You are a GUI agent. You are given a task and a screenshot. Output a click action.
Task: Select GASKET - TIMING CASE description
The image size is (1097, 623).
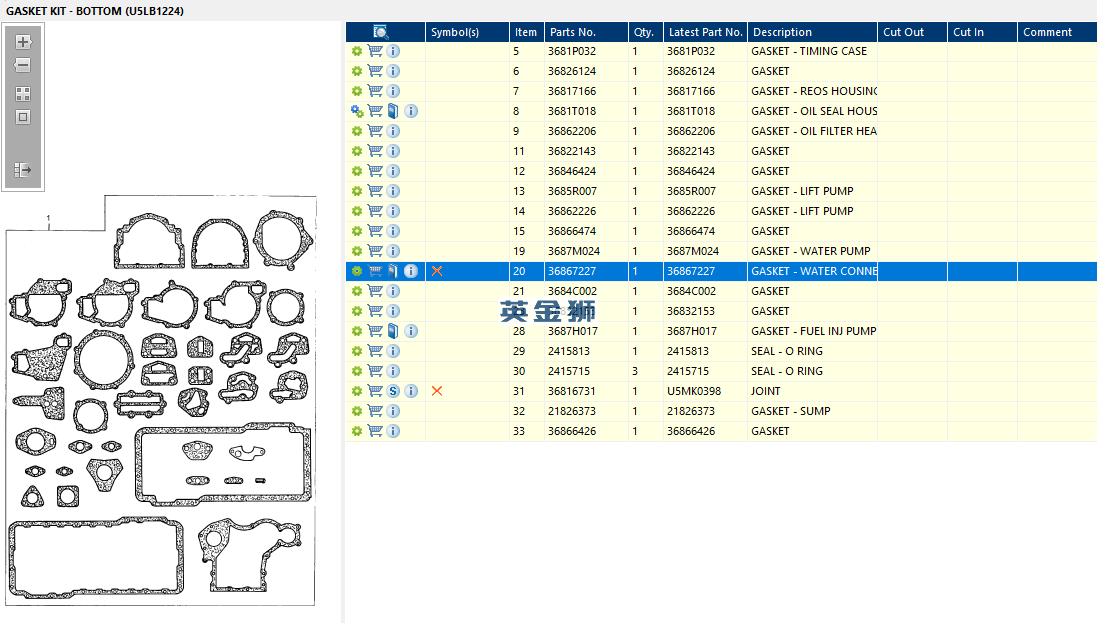[809, 51]
